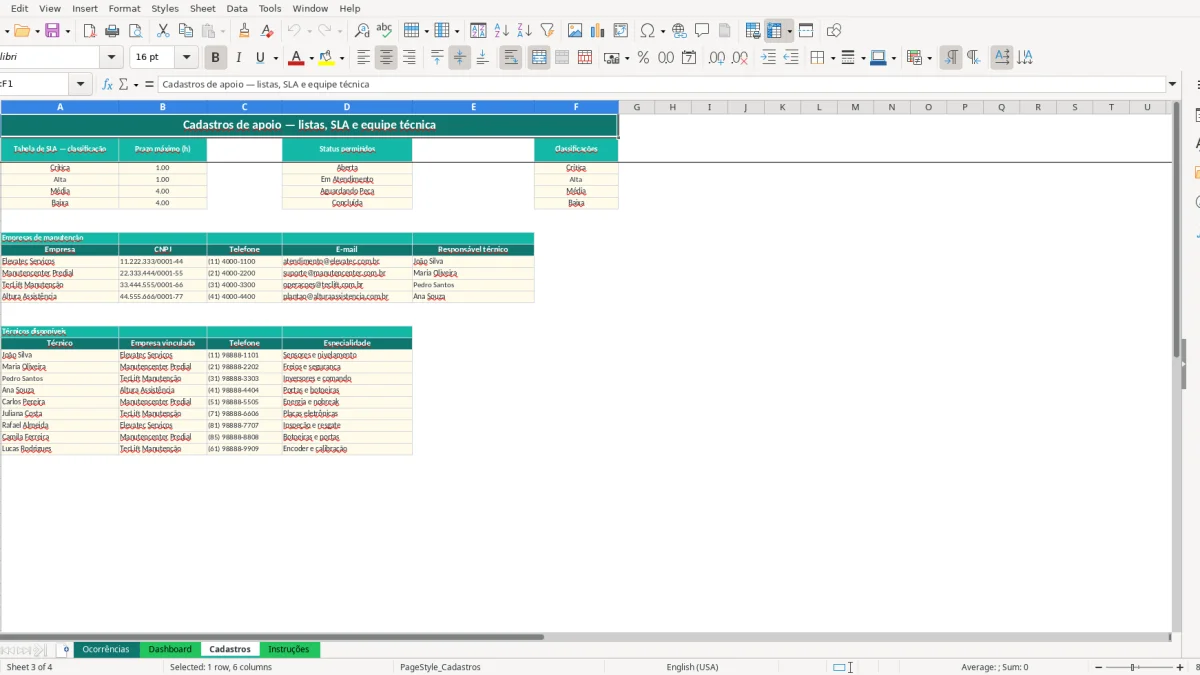Click PageStyle_Cadastros in status bar

(x=440, y=667)
